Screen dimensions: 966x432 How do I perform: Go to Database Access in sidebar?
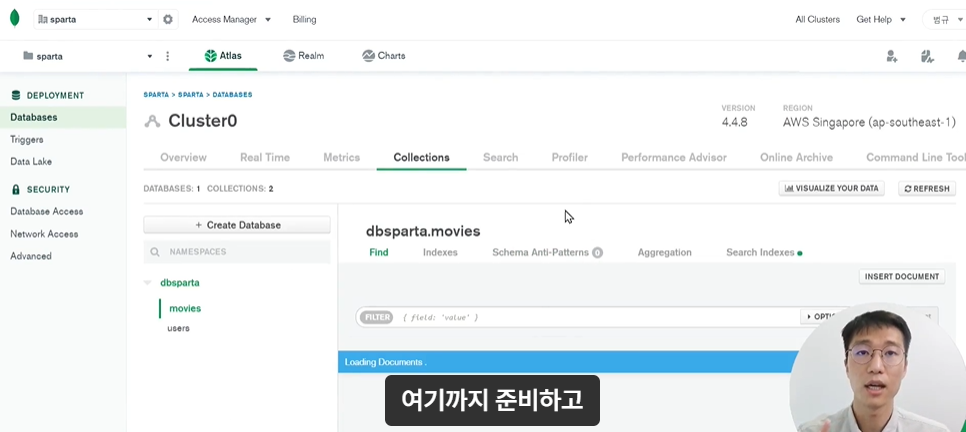(x=46, y=211)
